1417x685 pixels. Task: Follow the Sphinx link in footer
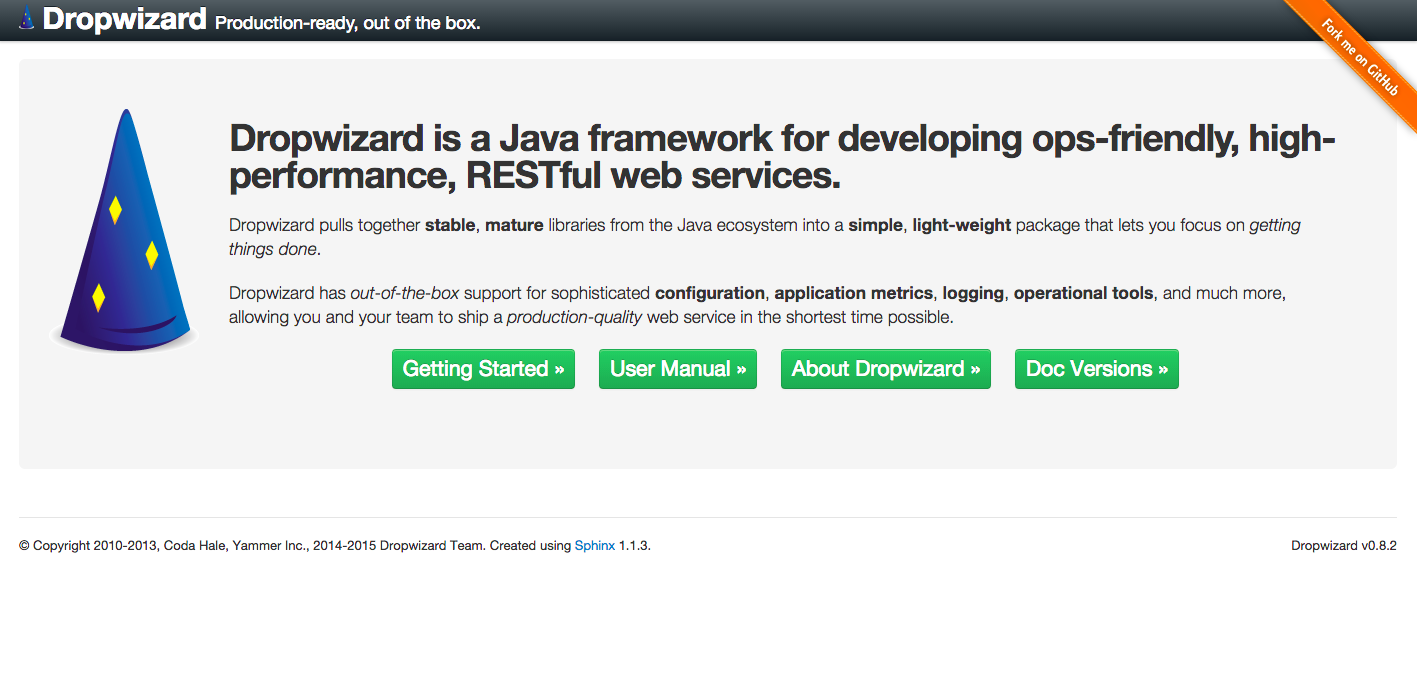click(x=595, y=546)
